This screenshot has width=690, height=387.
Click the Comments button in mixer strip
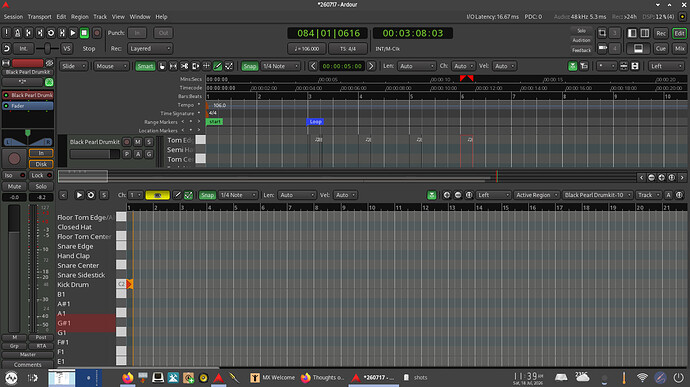coord(27,365)
